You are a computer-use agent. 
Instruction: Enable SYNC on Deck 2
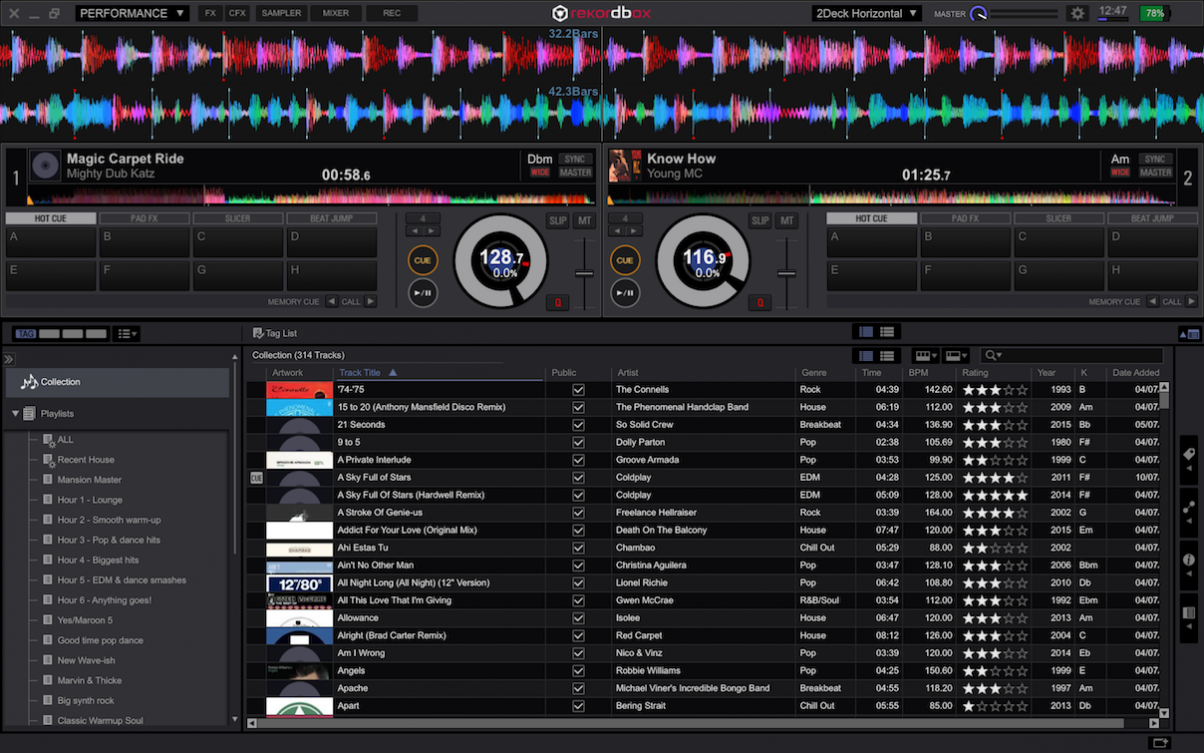tap(1155, 159)
